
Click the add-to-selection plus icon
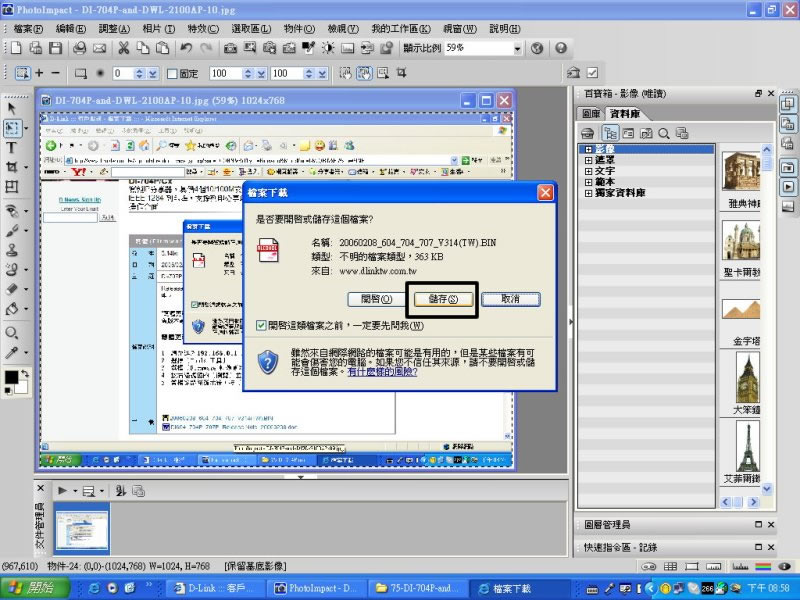point(39,73)
